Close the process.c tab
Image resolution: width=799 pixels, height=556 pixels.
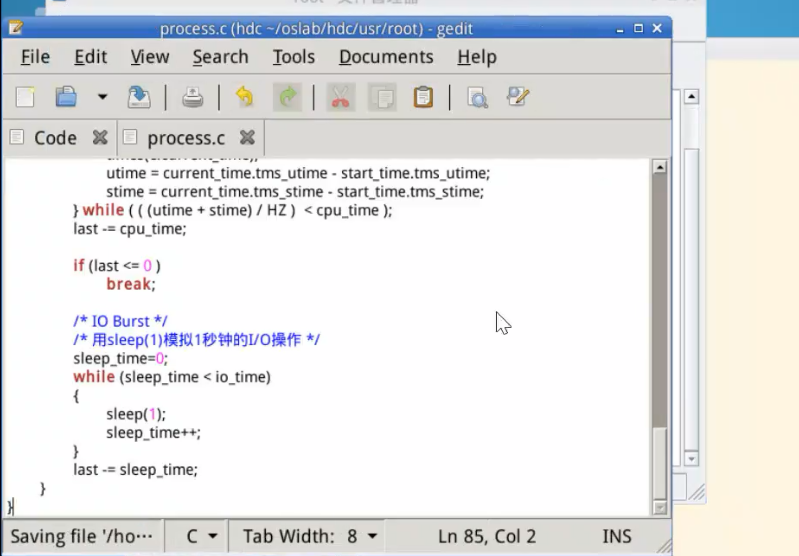pyautogui.click(x=247, y=137)
